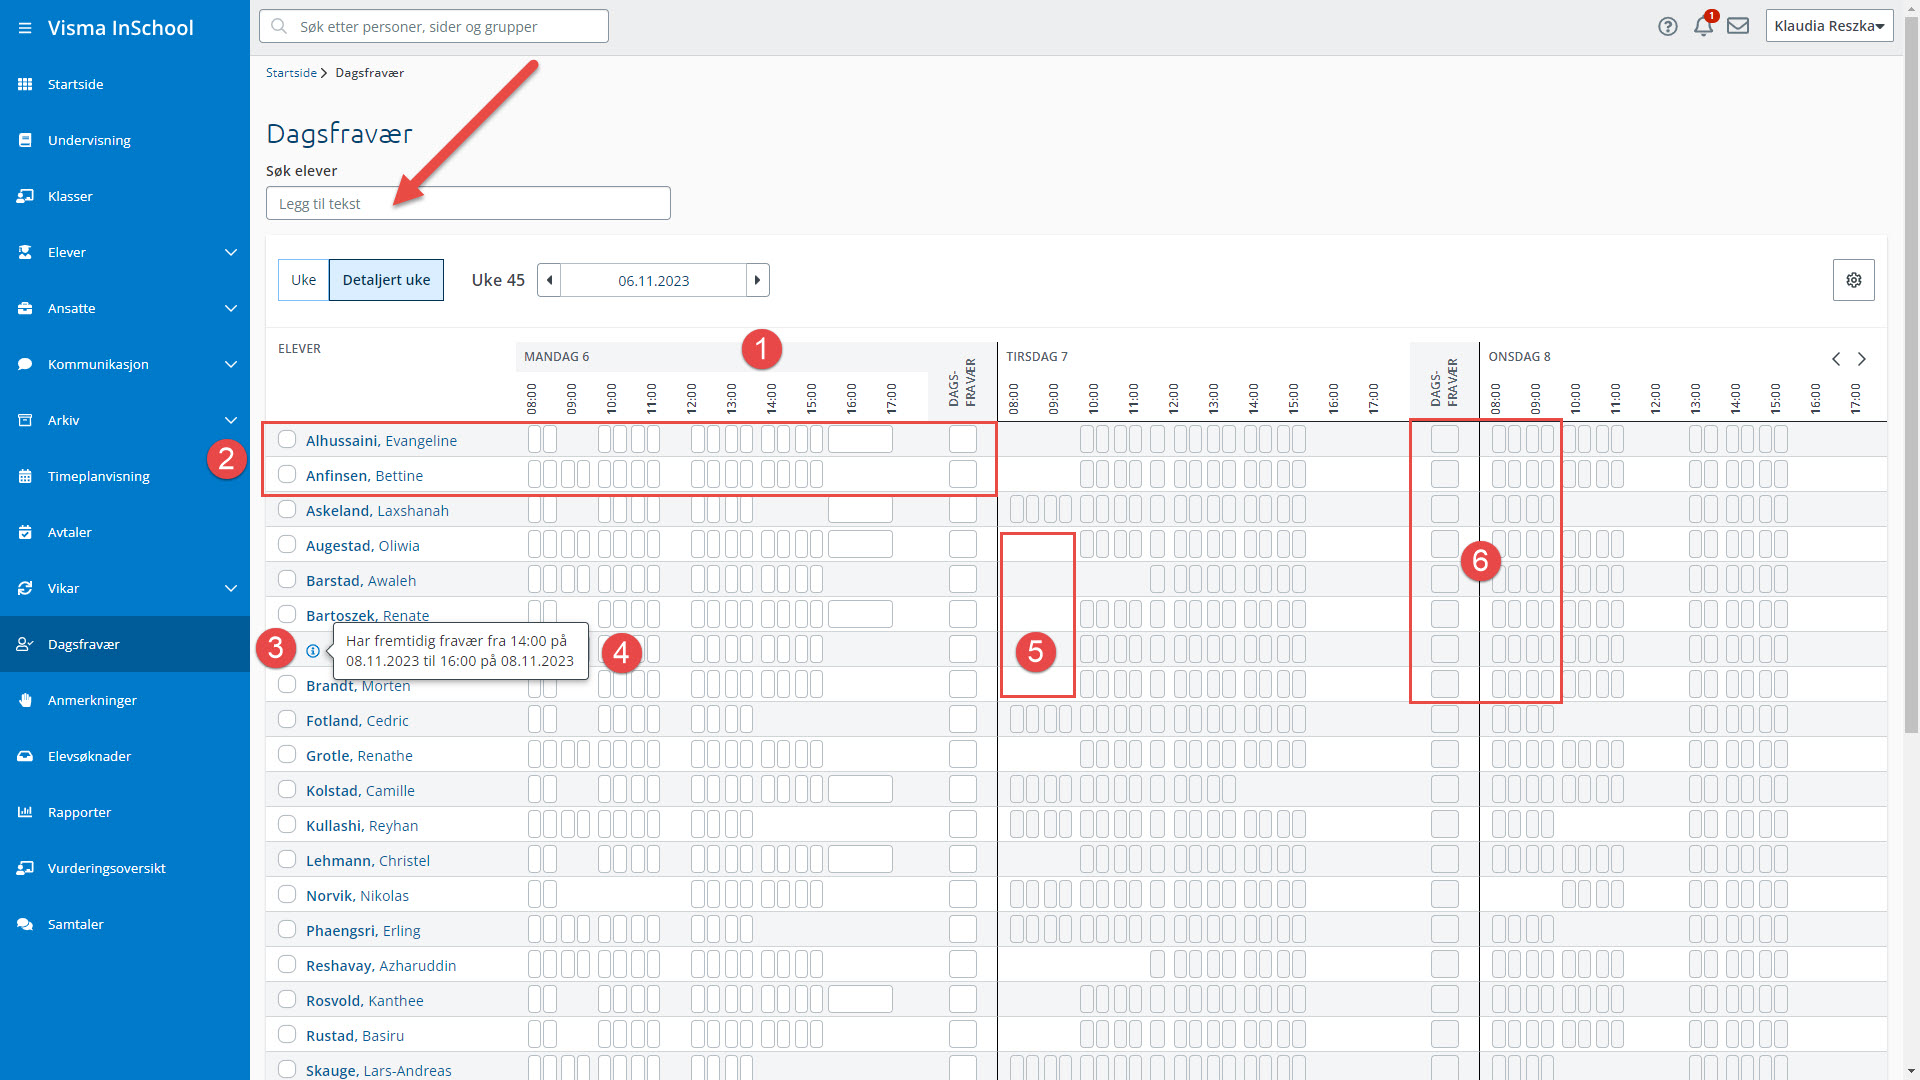Open student Reshavay, Azharuddin
Image resolution: width=1920 pixels, height=1080 pixels.
(381, 966)
